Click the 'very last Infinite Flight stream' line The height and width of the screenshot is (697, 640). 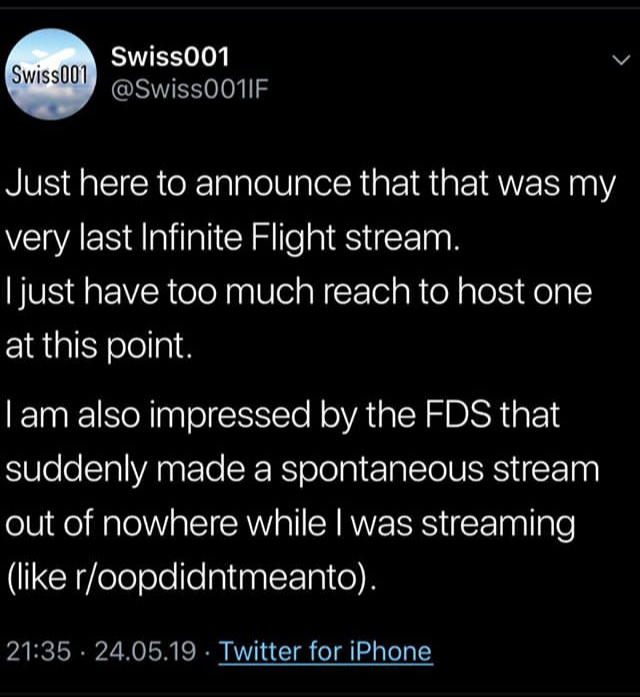[x=236, y=238]
